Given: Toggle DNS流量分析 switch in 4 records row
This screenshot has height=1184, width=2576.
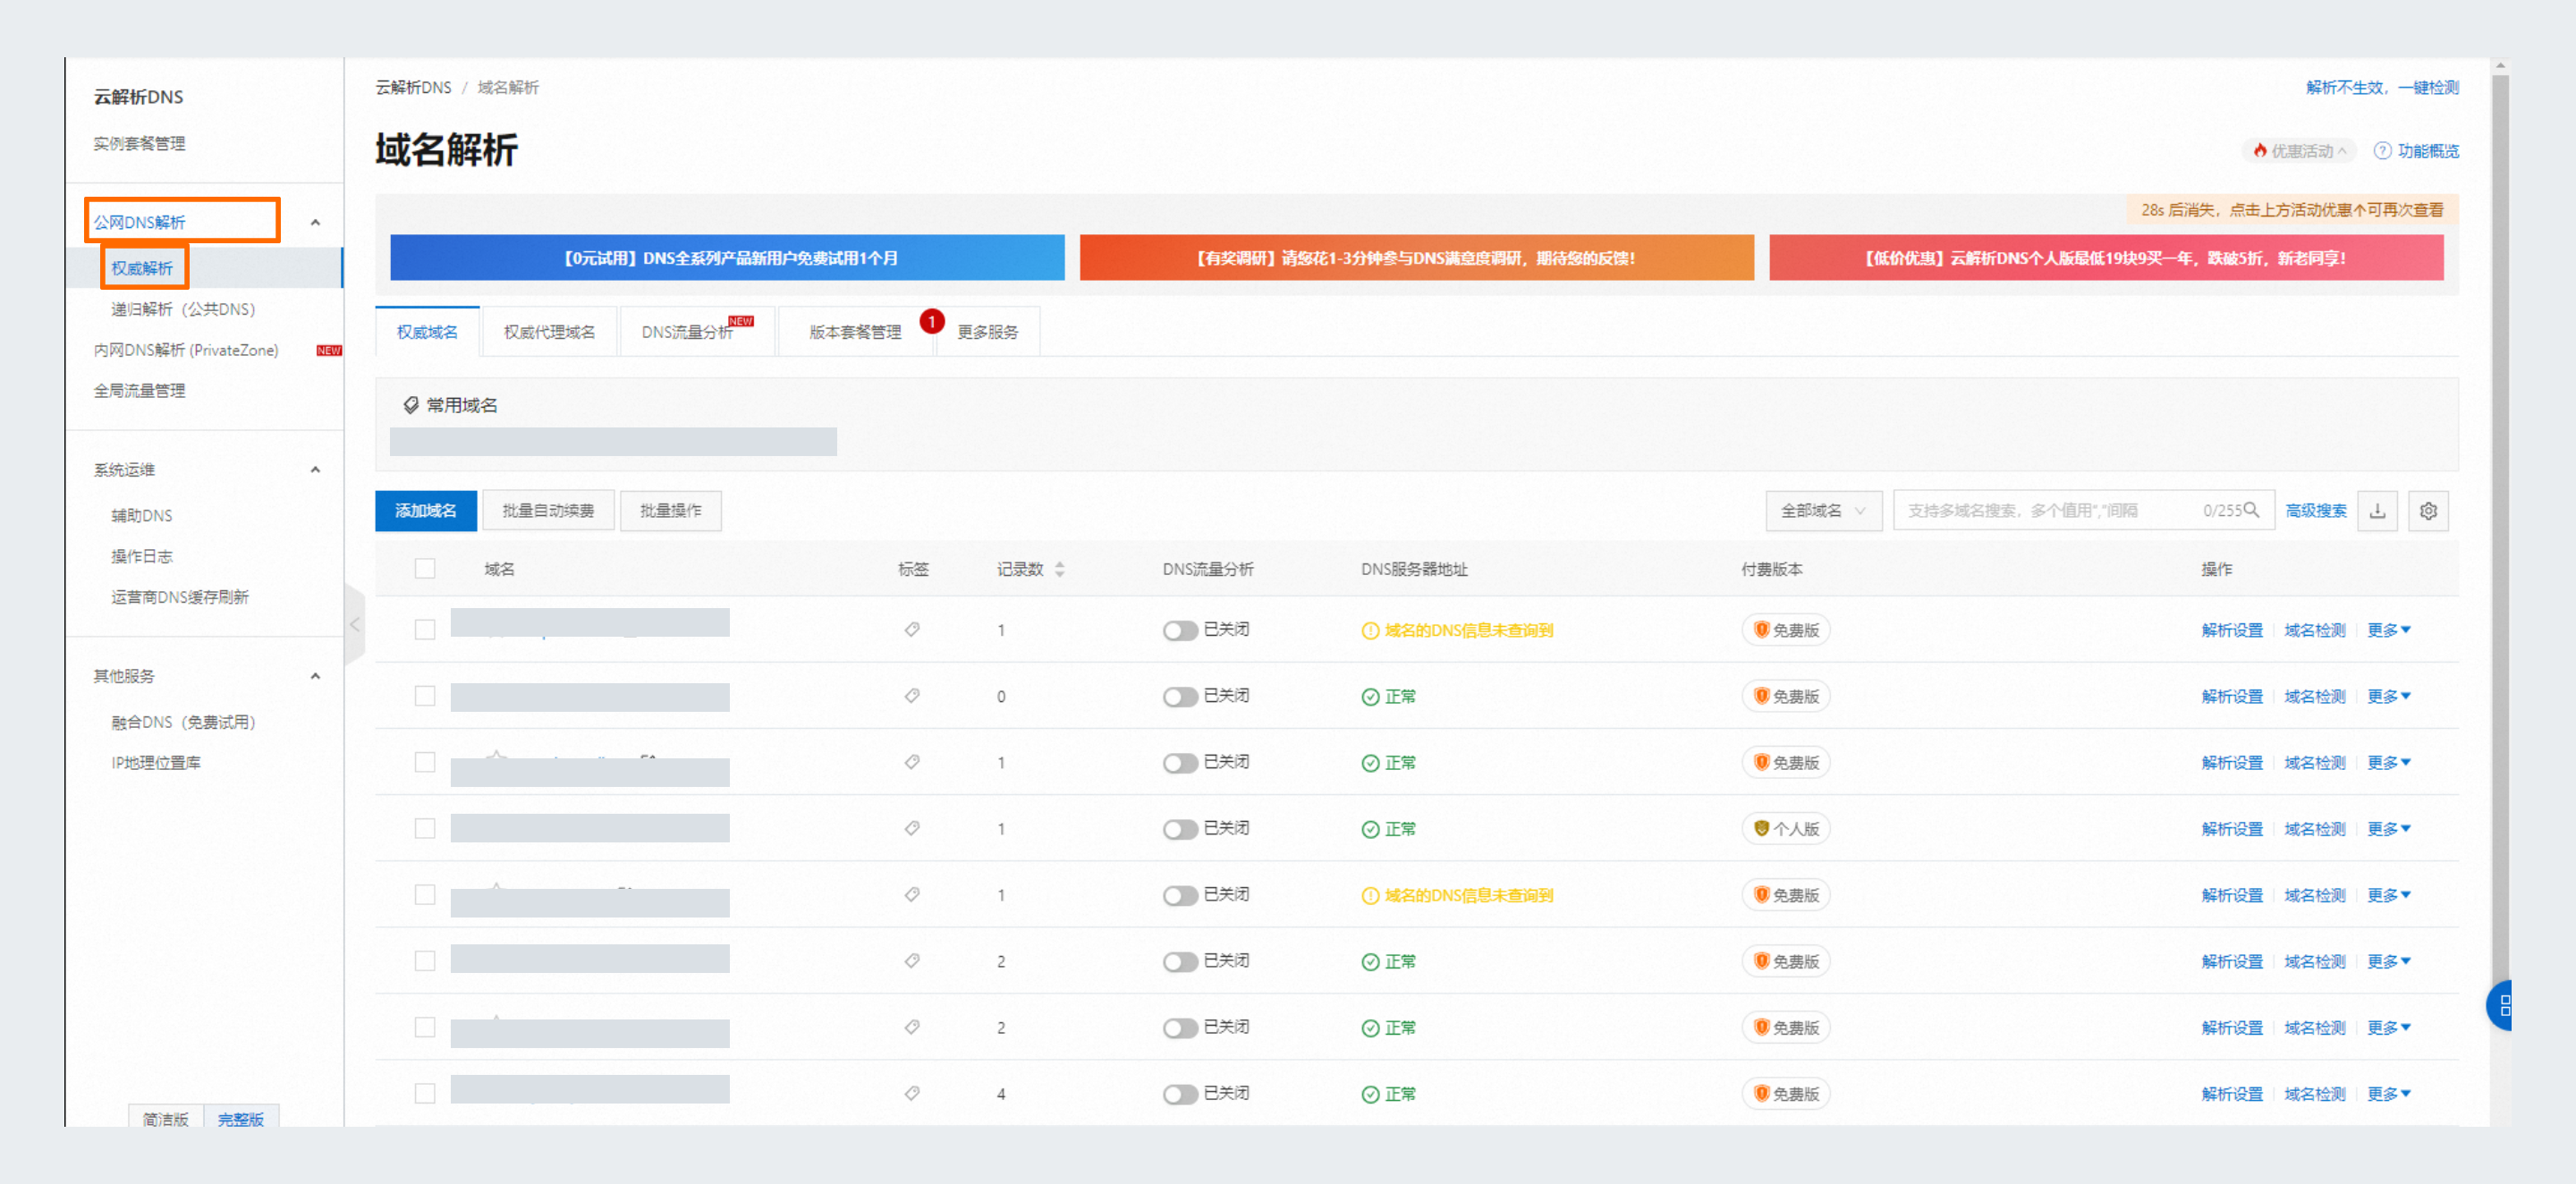Looking at the screenshot, I should point(1180,1094).
